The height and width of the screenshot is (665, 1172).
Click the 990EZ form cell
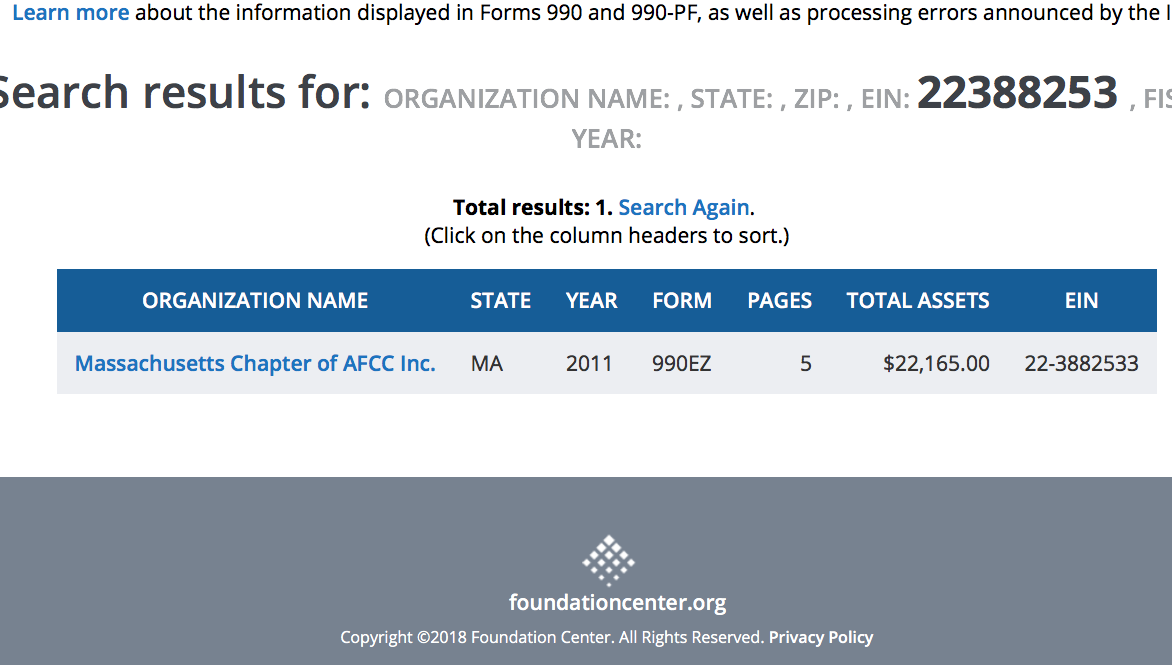[682, 364]
